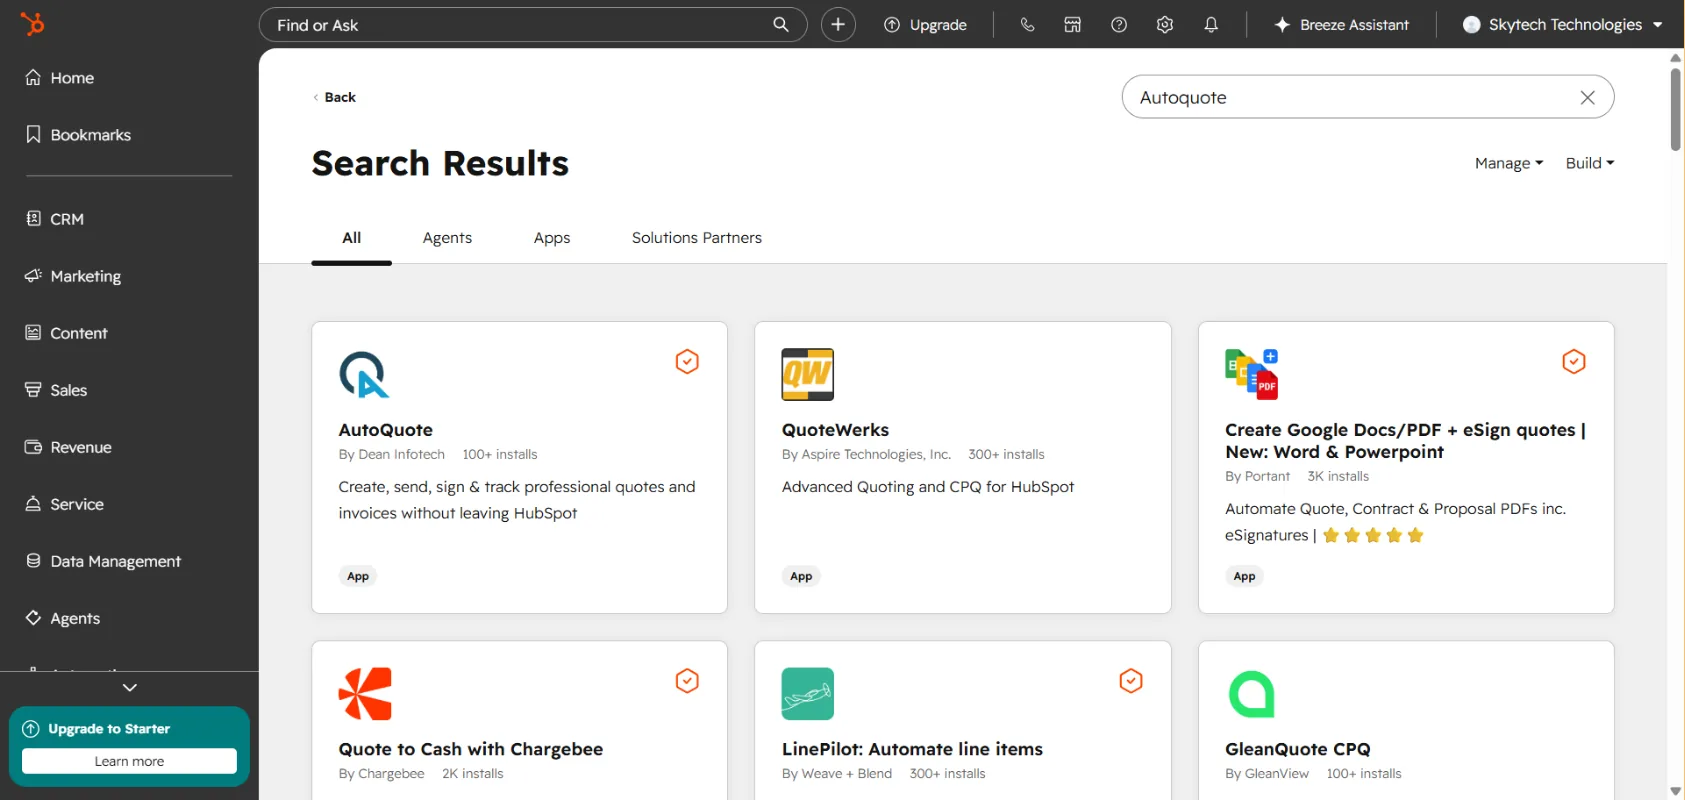
Task: Open the GleanQuote CPQ logo
Action: click(1251, 694)
